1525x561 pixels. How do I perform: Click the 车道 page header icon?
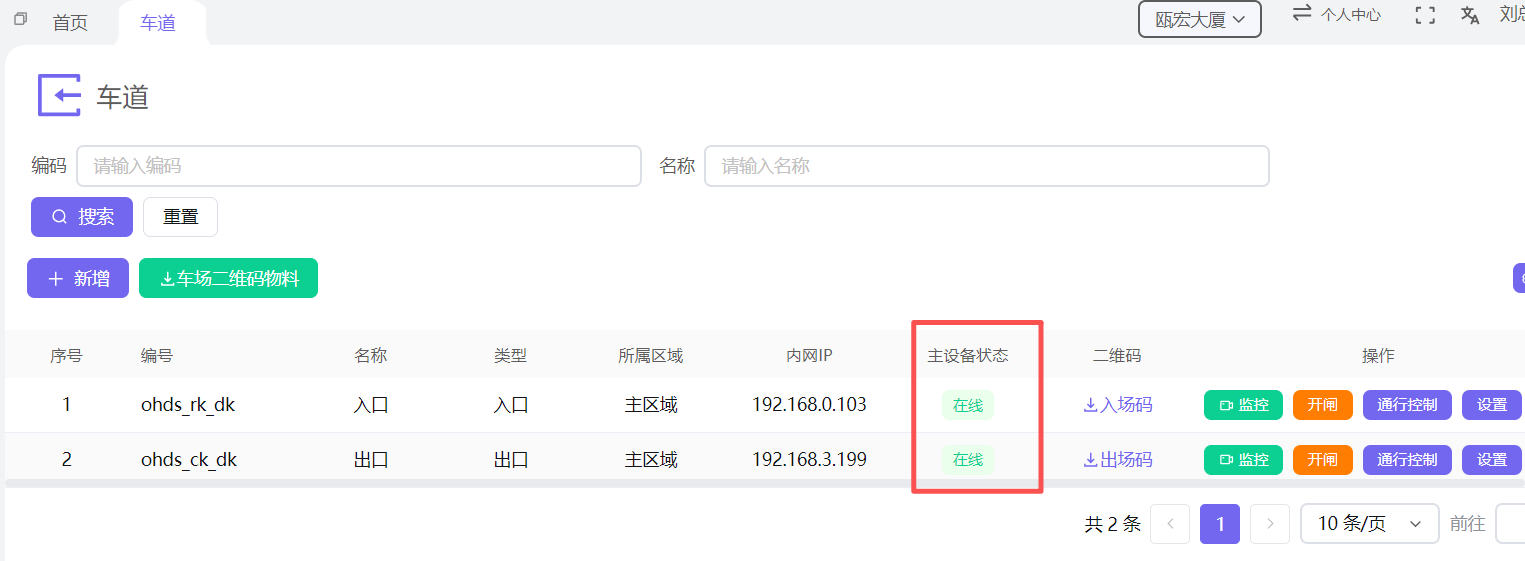pos(59,95)
